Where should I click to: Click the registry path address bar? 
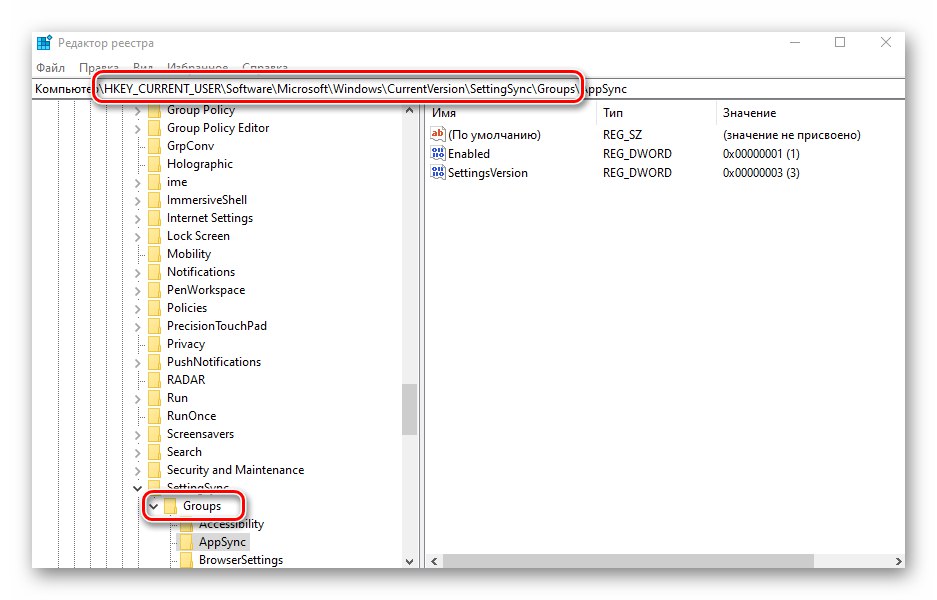click(x=468, y=89)
